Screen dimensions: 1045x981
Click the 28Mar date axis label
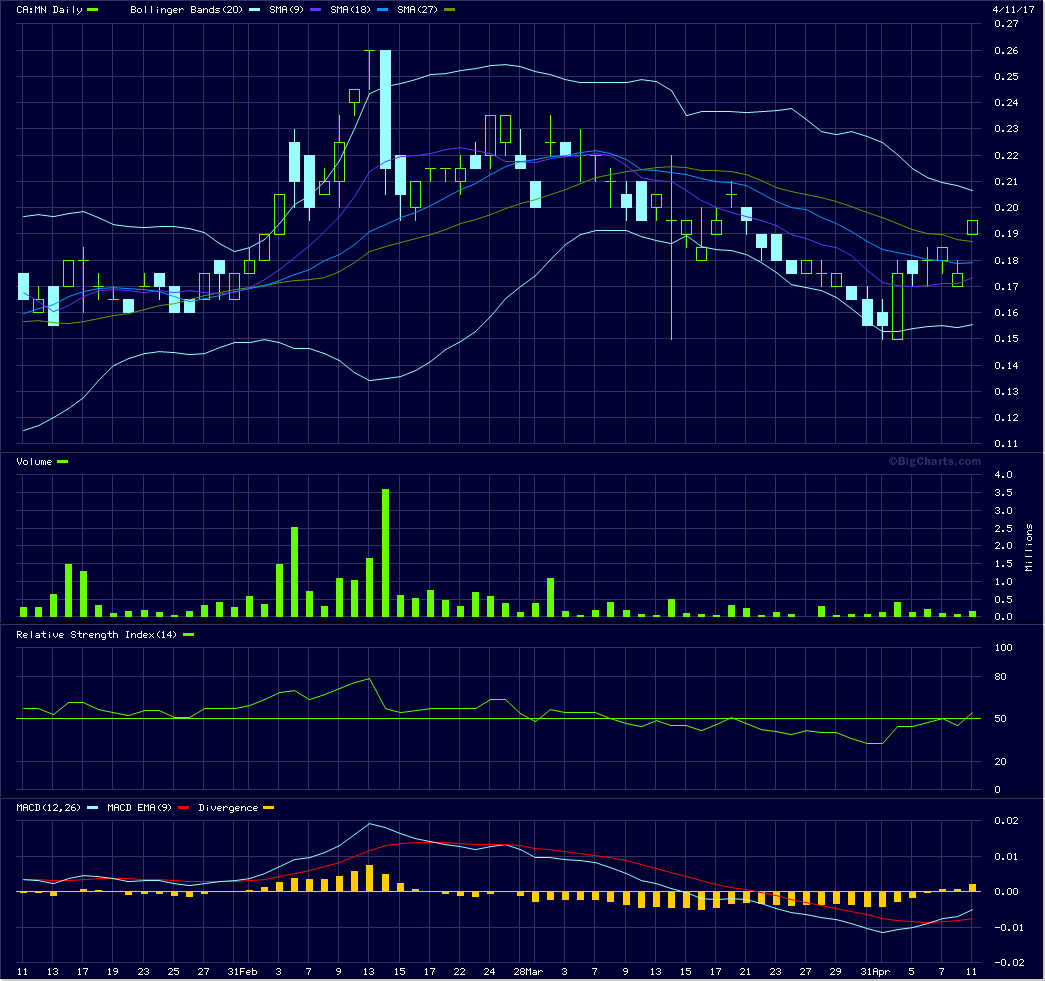[529, 971]
